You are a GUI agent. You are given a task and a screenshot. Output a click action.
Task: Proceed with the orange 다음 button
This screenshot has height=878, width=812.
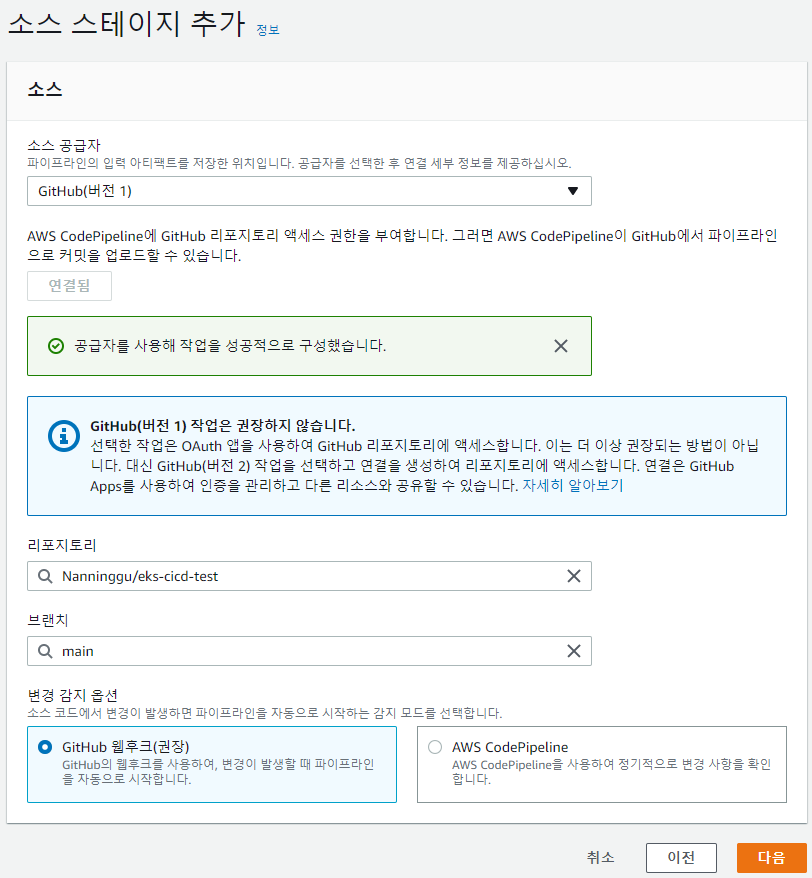pyautogui.click(x=771, y=857)
